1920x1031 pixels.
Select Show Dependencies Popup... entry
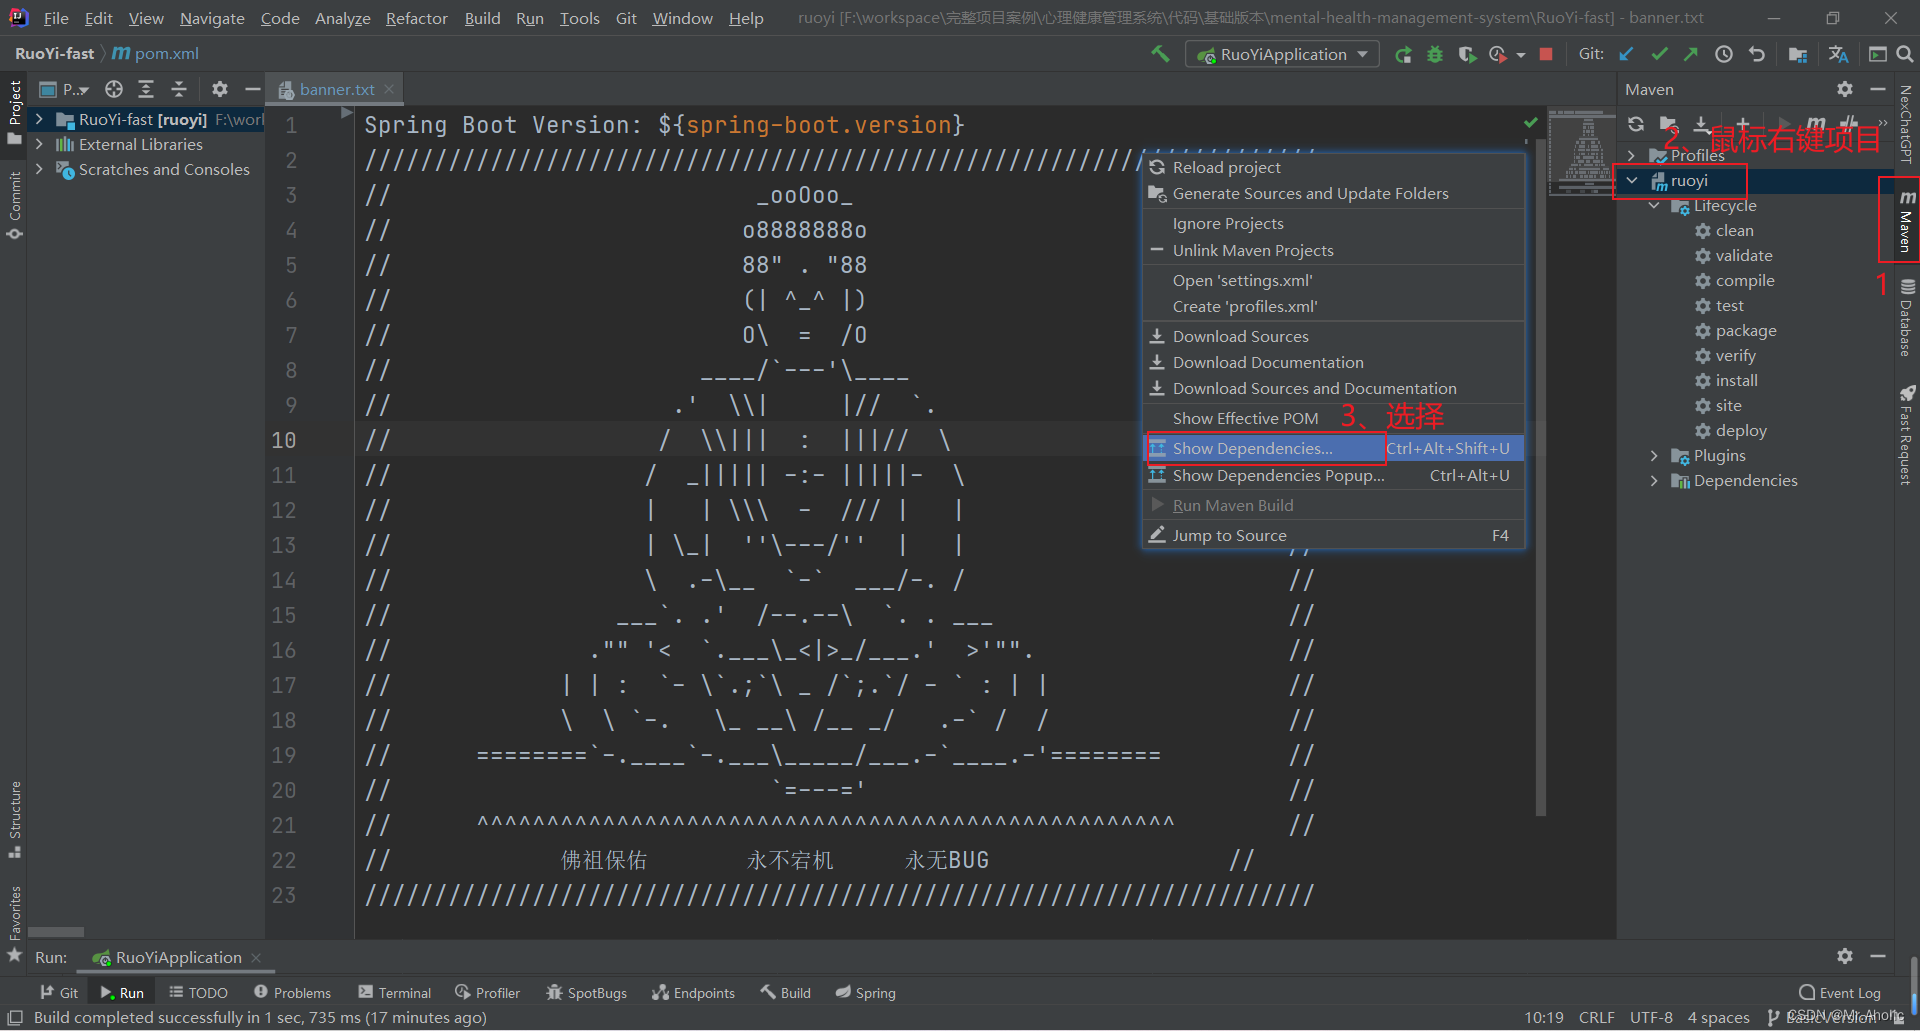click(1334, 475)
